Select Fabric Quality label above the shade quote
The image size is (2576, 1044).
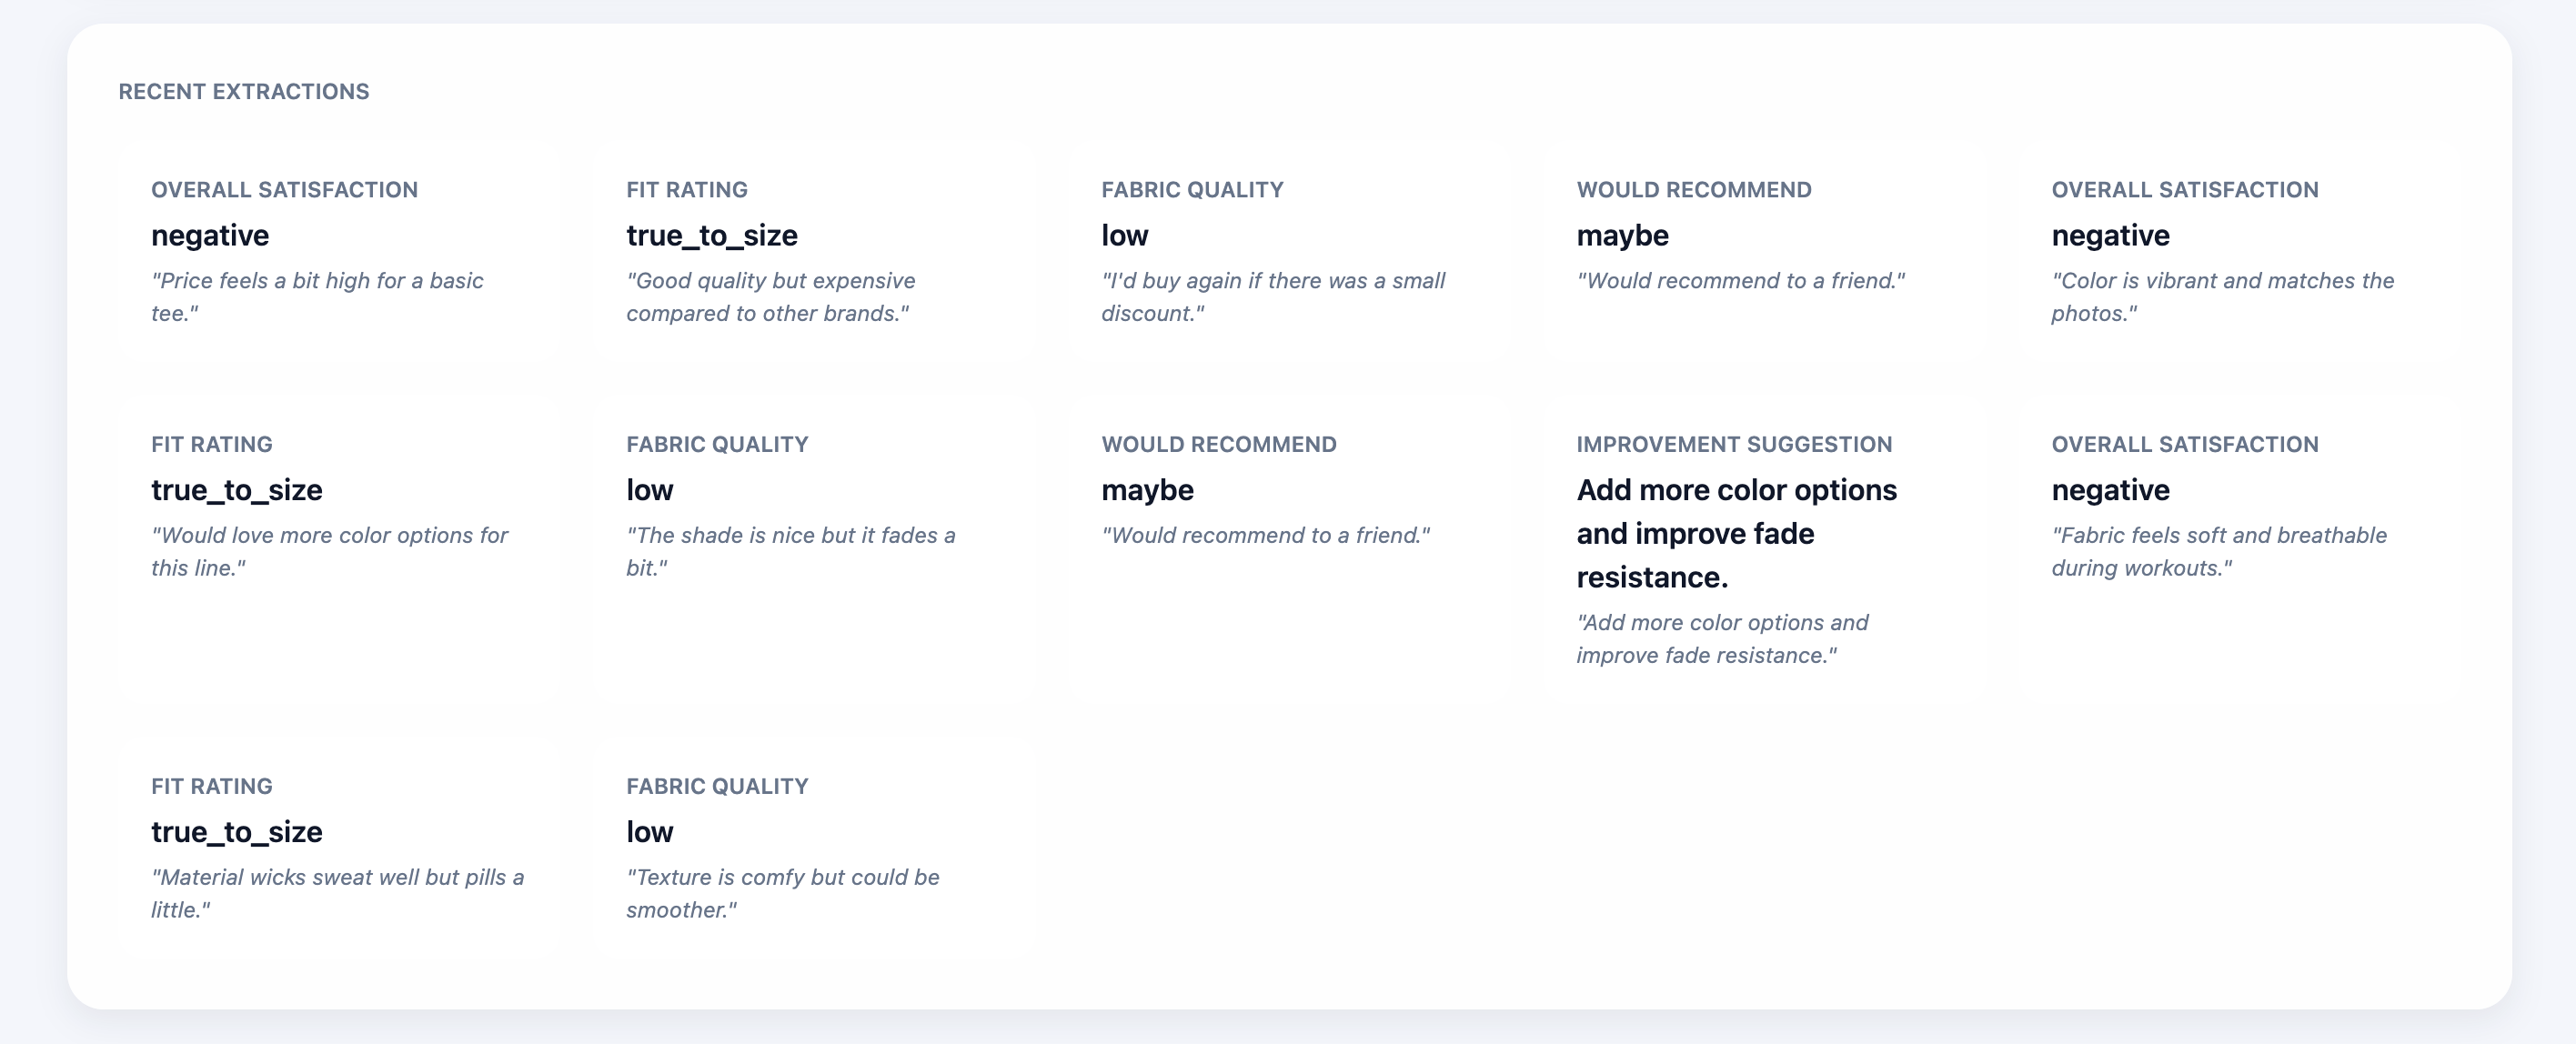point(716,444)
